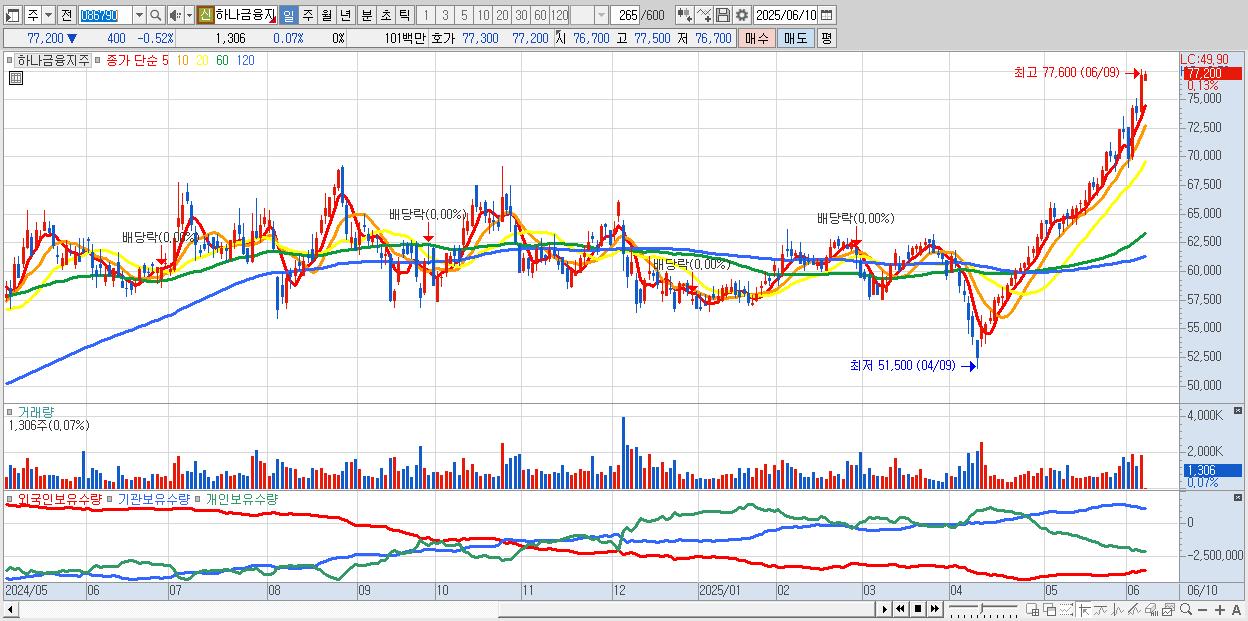Click the window with grid icon
The width and height of the screenshot is (1248, 621).
(1033, 610)
